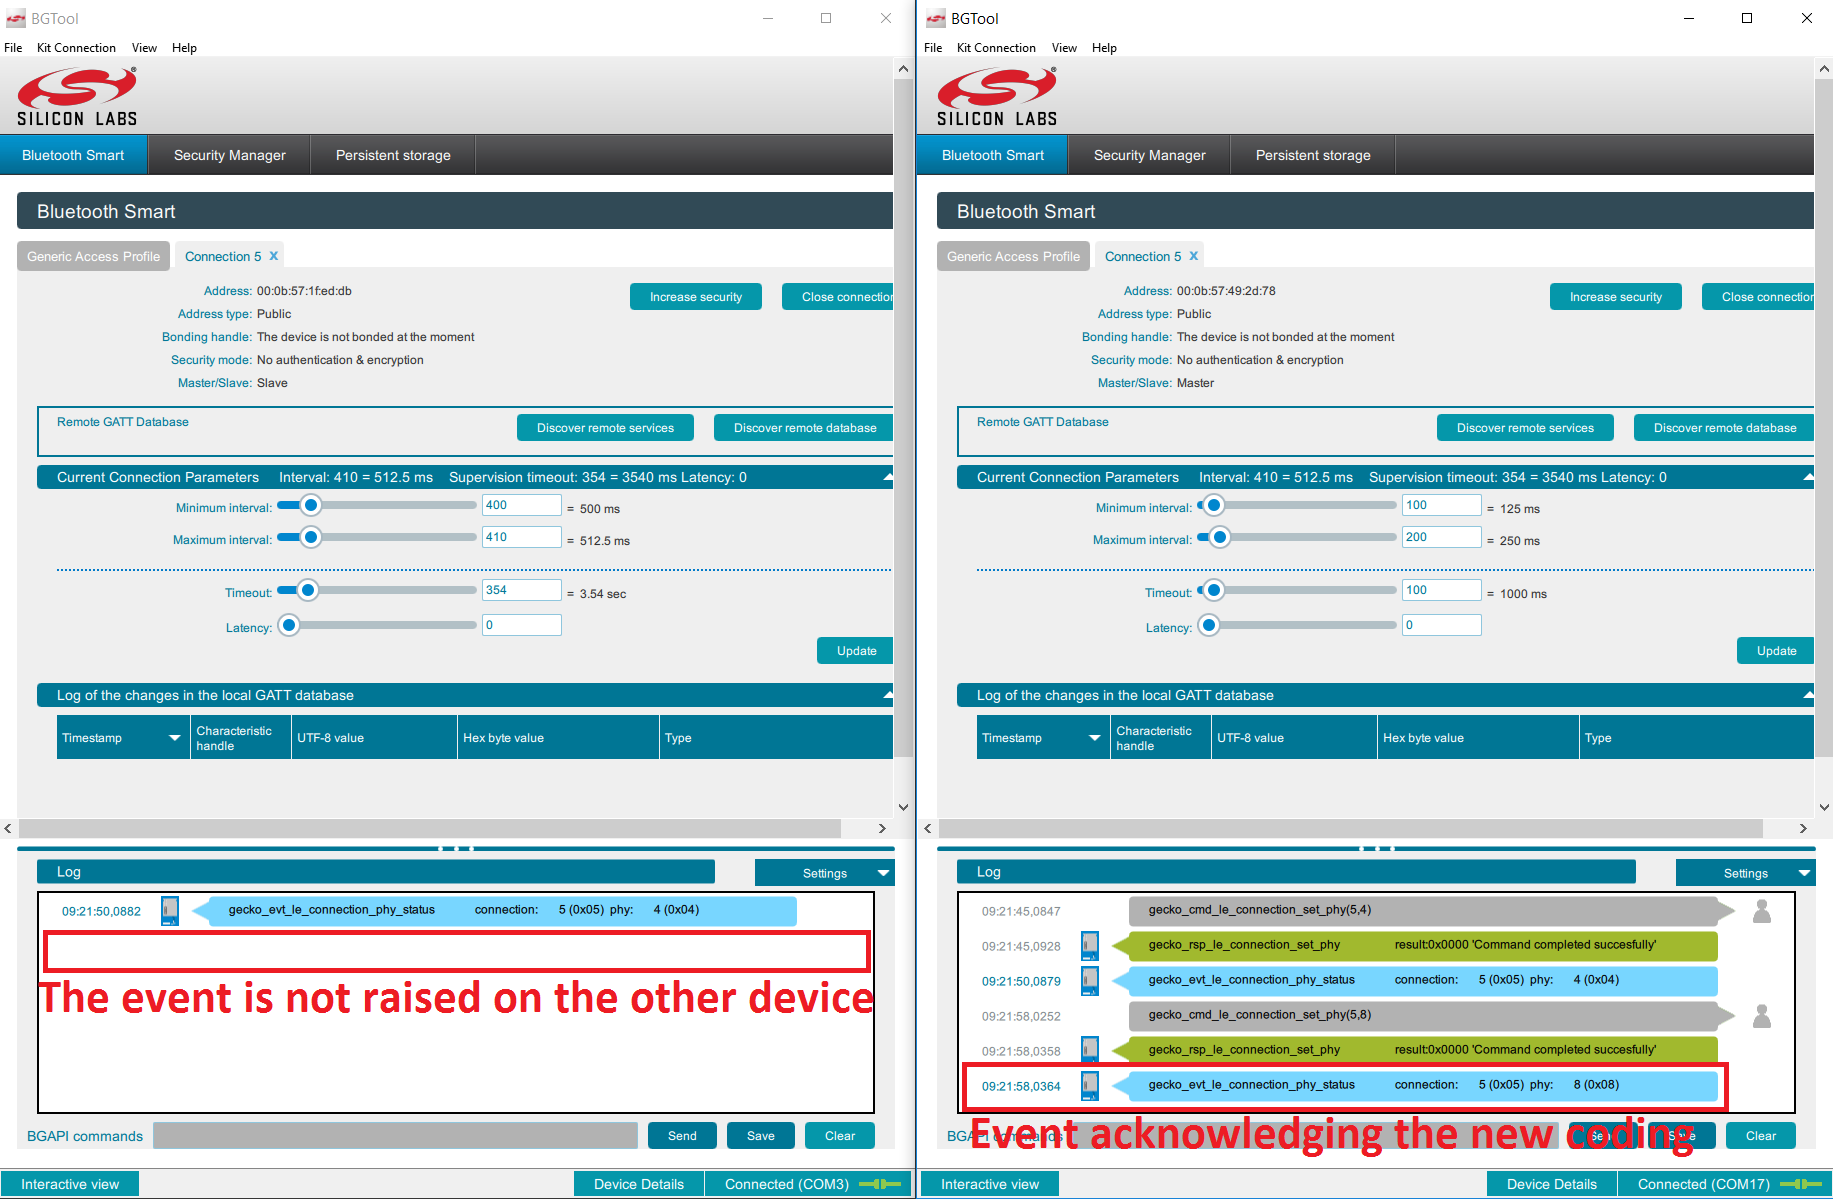The width and height of the screenshot is (1833, 1199).
Task: Click horizontal scrollbar right arrow in right window
Action: tap(1803, 828)
